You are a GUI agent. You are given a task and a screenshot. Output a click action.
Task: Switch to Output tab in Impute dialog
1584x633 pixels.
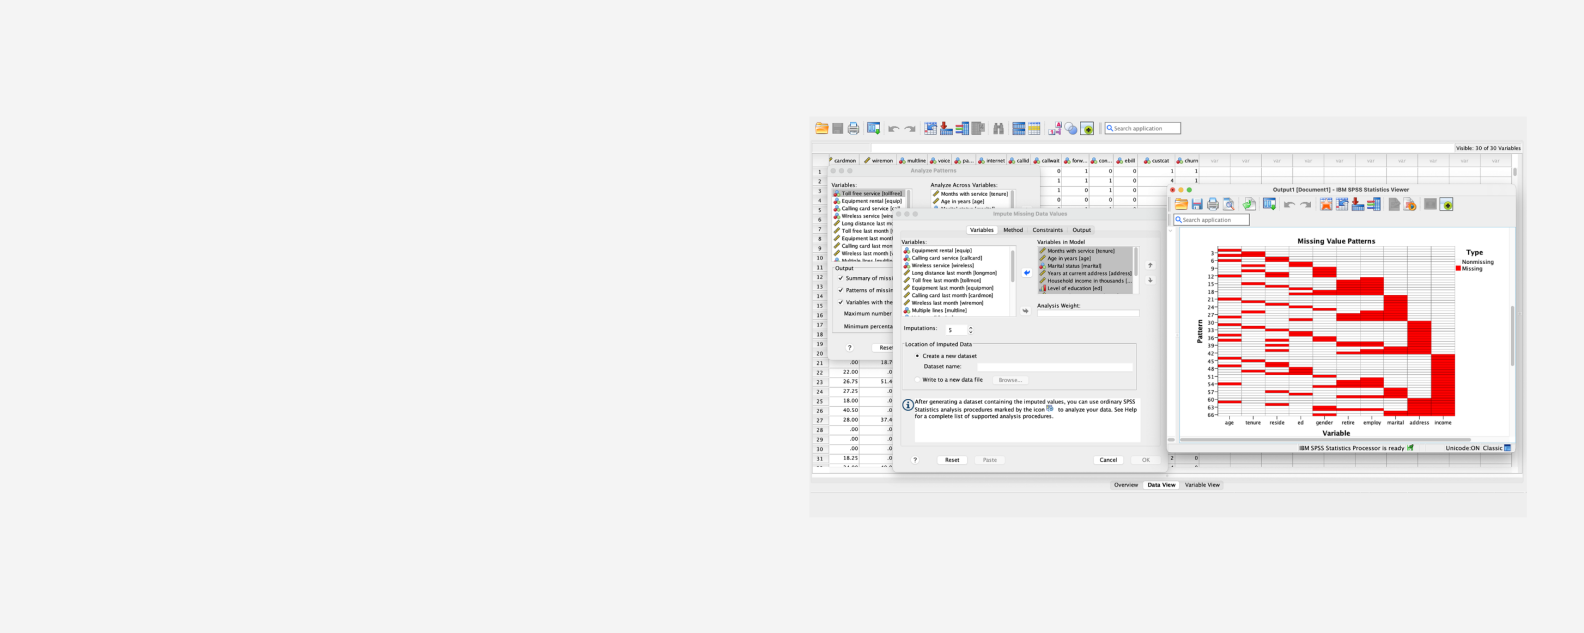point(1082,230)
